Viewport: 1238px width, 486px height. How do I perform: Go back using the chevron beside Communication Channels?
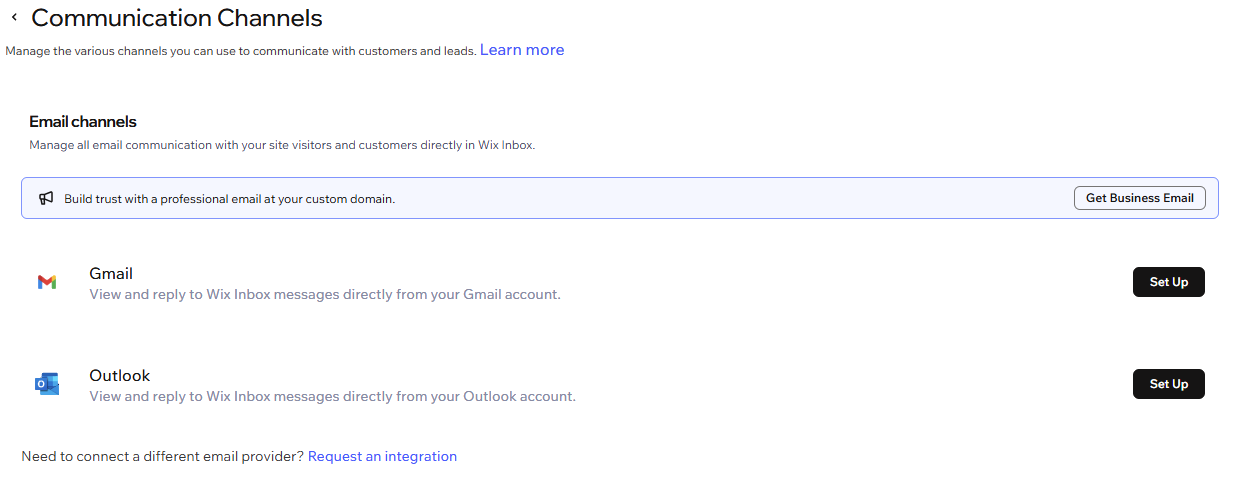(14, 18)
